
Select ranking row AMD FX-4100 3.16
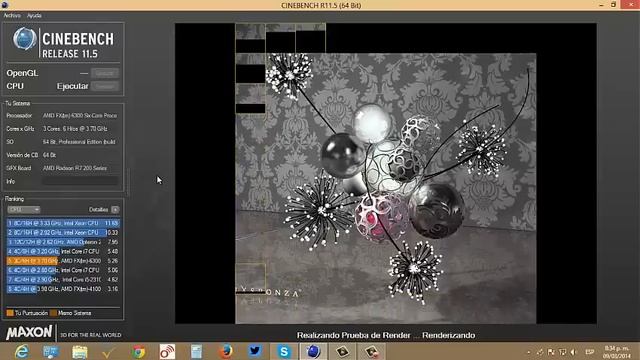[x=63, y=289]
